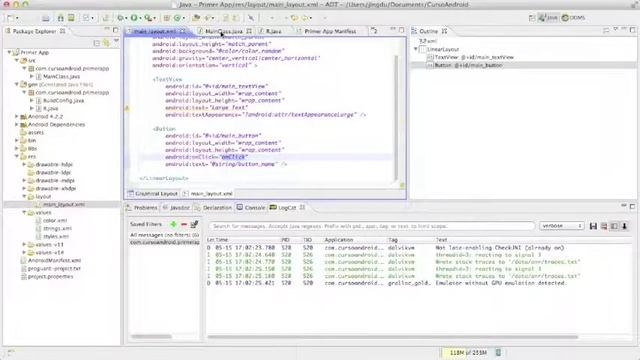
Task: Switch to the DDMS perspective
Action: [x=573, y=18]
